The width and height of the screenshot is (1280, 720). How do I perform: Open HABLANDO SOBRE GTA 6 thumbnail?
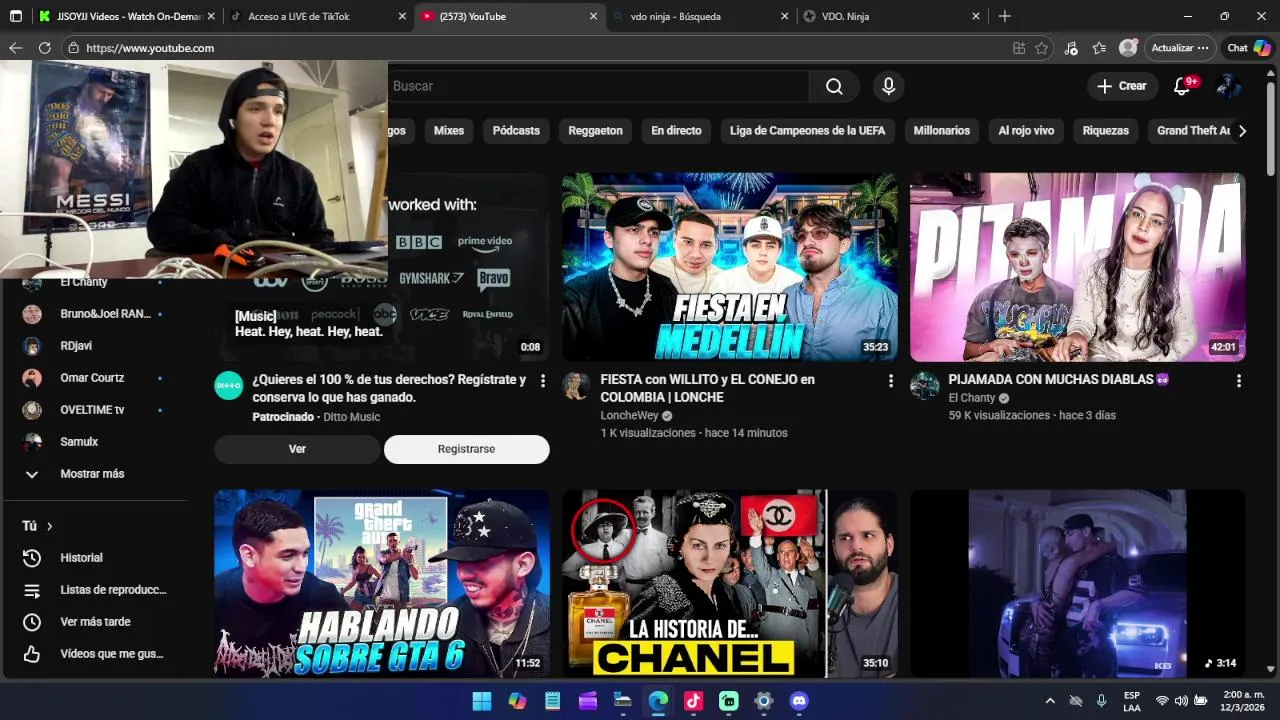pyautogui.click(x=381, y=583)
